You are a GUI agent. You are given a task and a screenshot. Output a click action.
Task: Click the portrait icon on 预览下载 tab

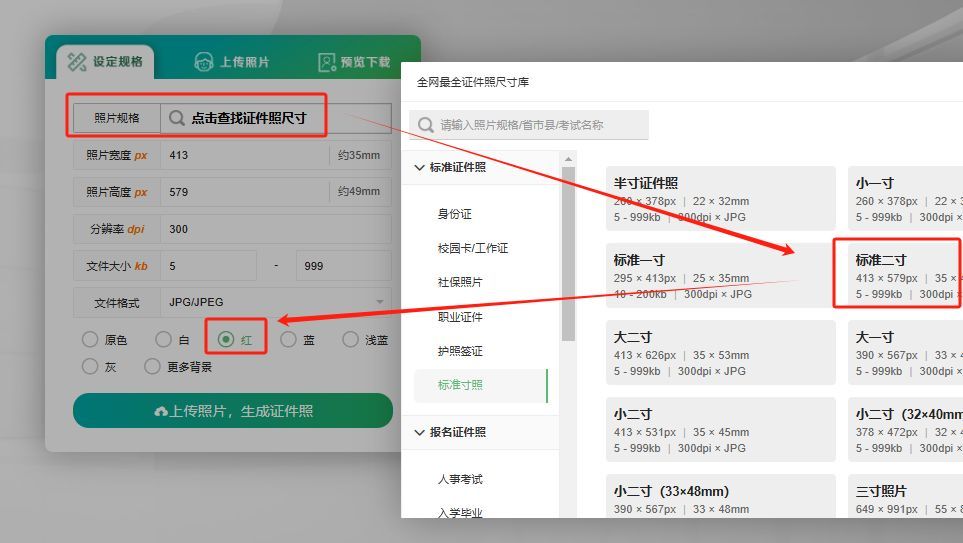click(x=326, y=62)
